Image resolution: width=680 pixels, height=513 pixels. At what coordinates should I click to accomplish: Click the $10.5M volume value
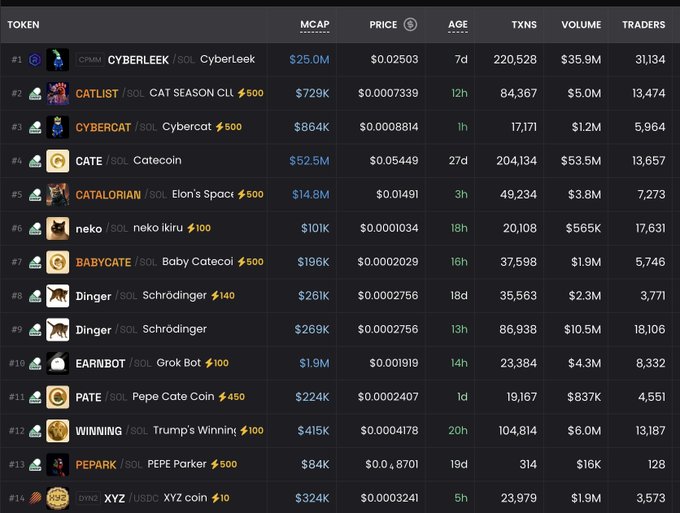click(x=582, y=330)
